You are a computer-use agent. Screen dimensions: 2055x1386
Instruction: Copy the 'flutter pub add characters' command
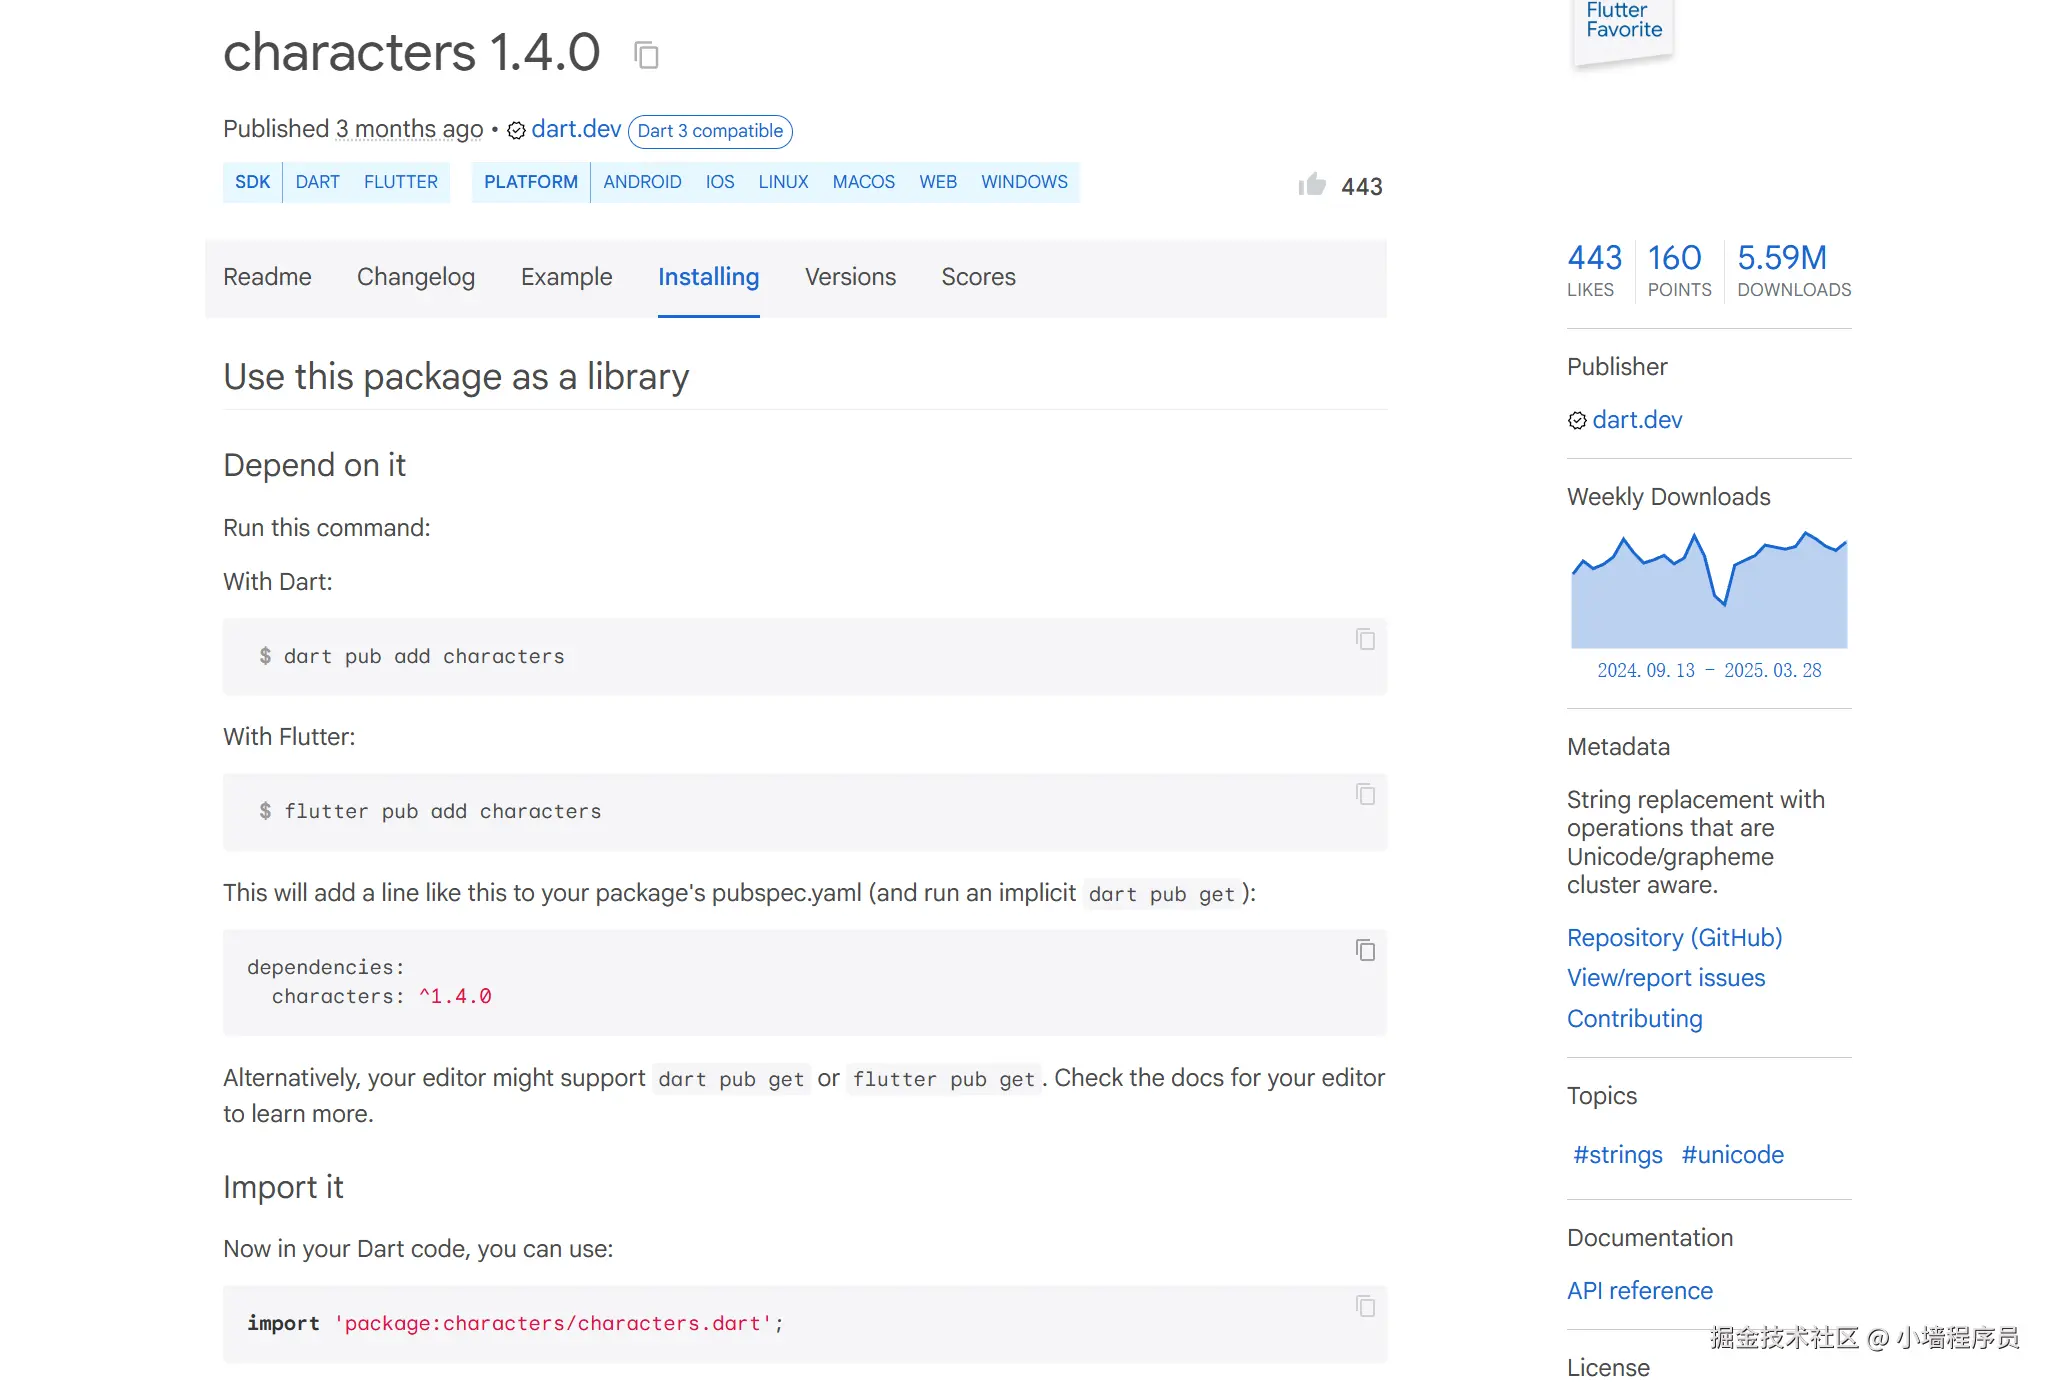click(1365, 794)
